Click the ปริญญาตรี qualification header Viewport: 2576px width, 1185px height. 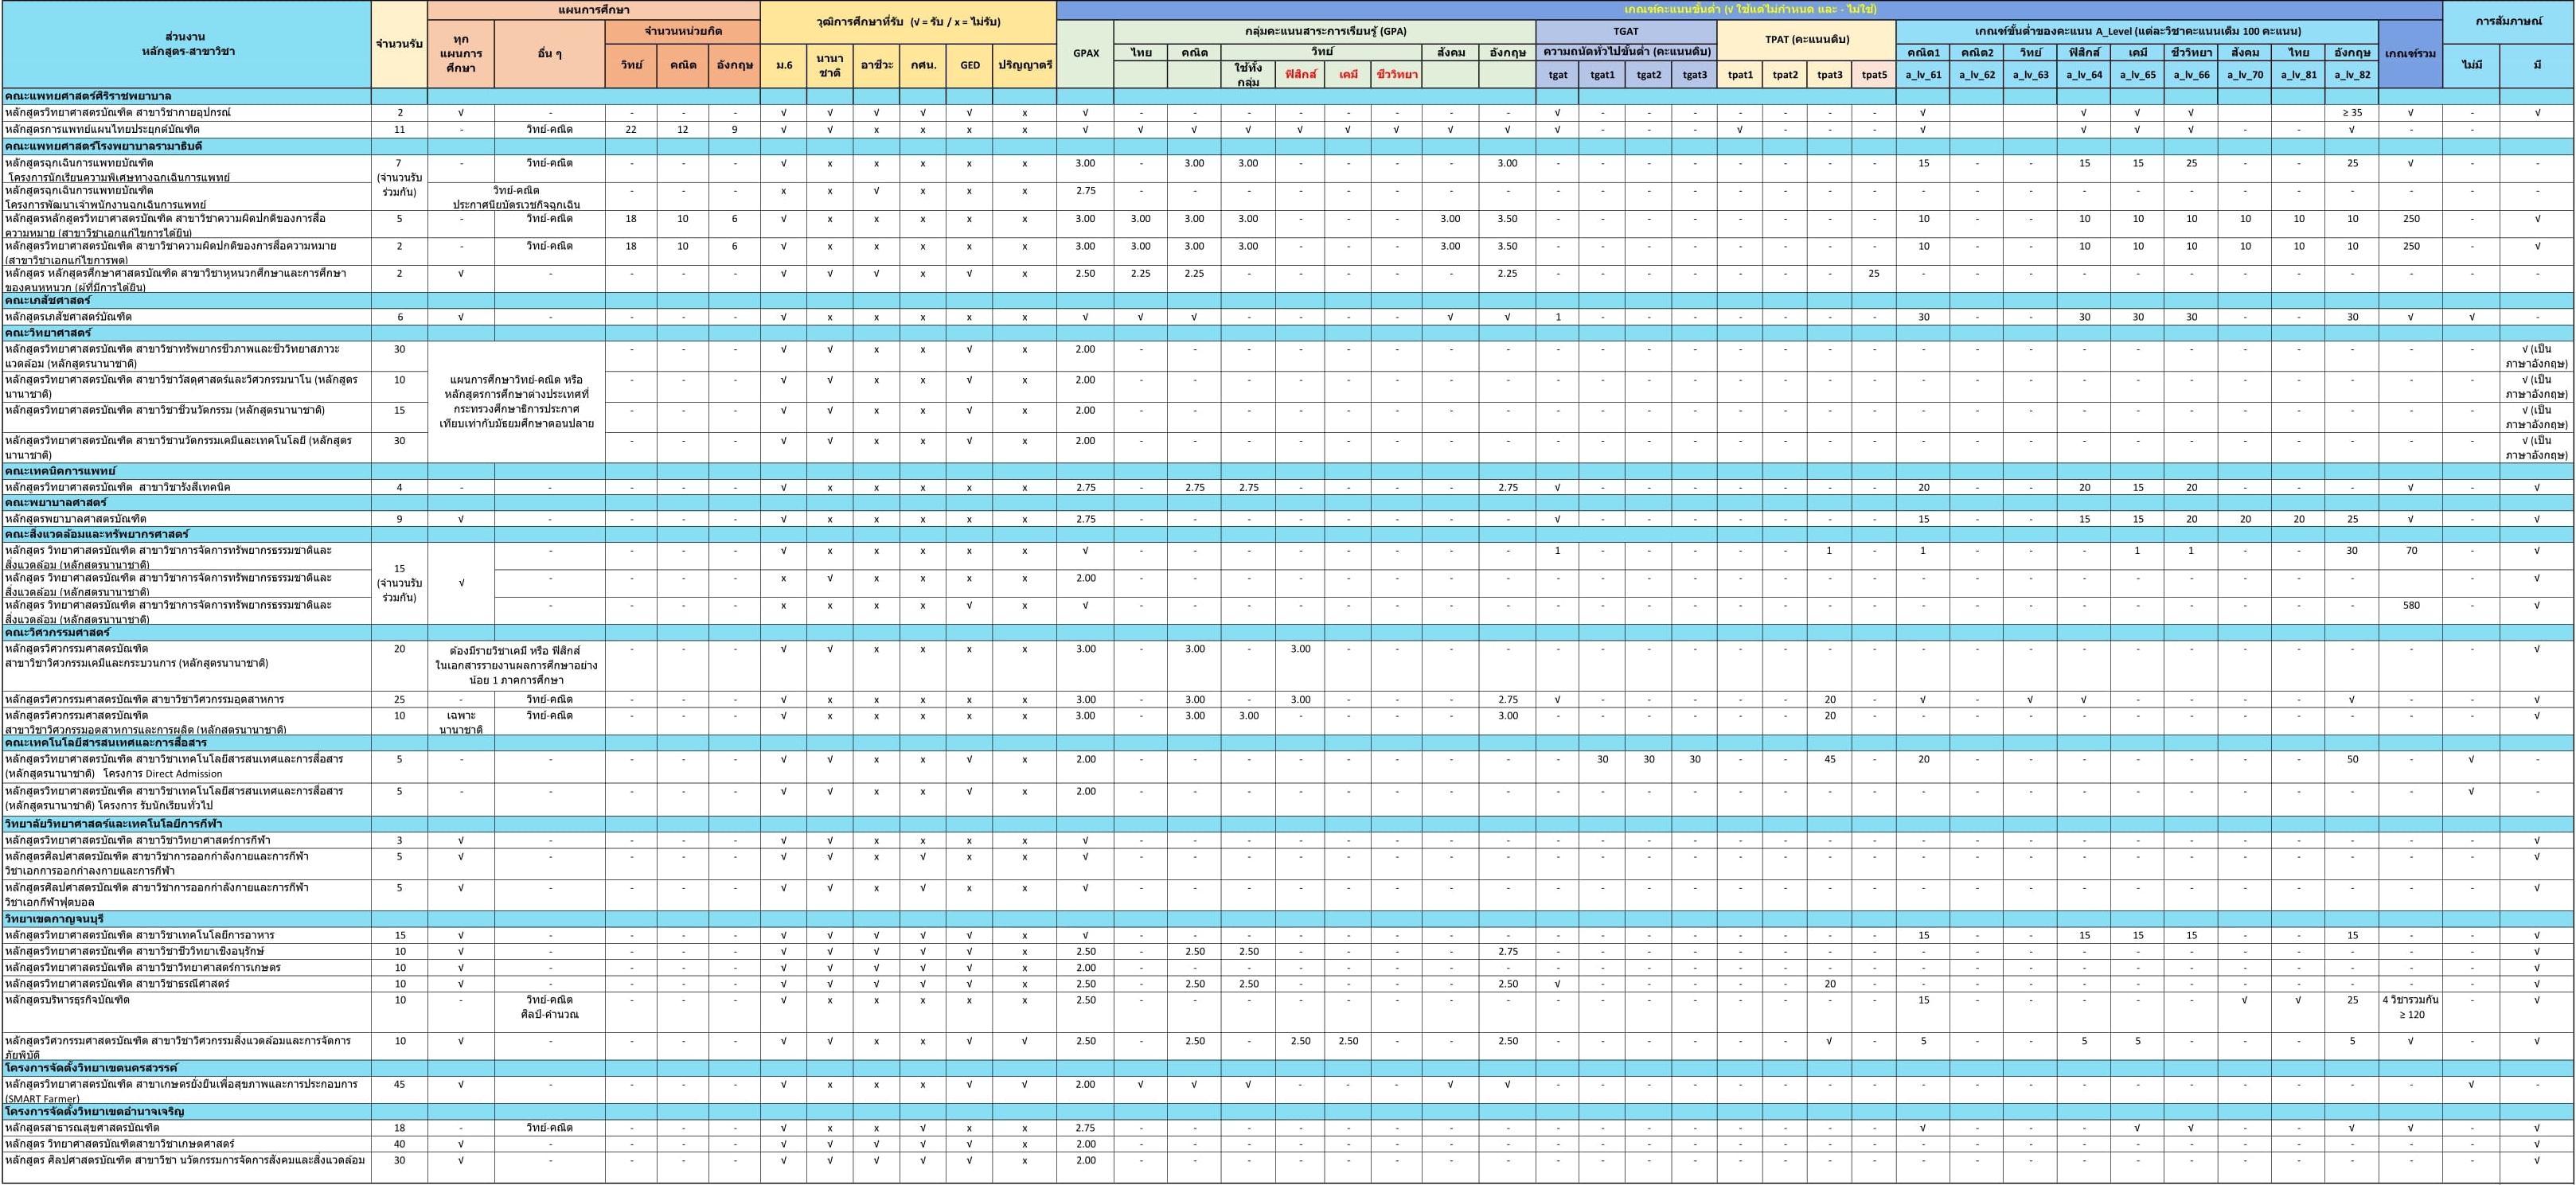coord(1024,65)
